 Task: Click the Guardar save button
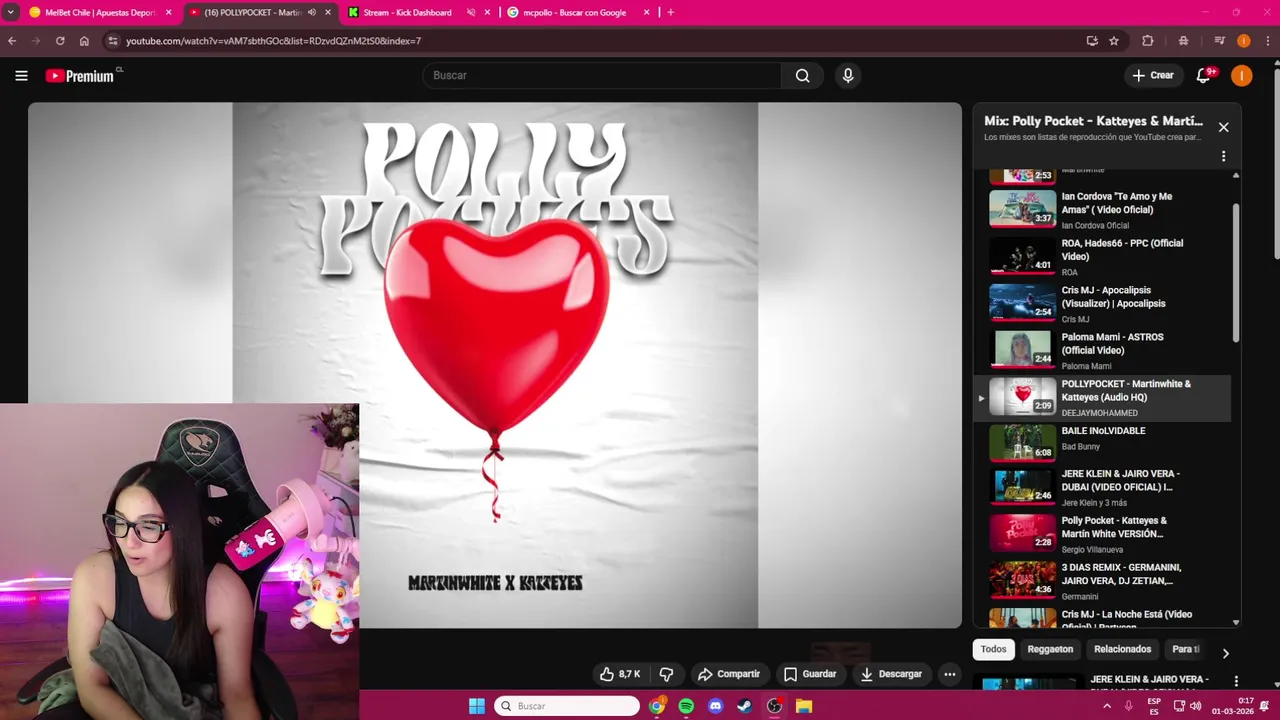(810, 674)
